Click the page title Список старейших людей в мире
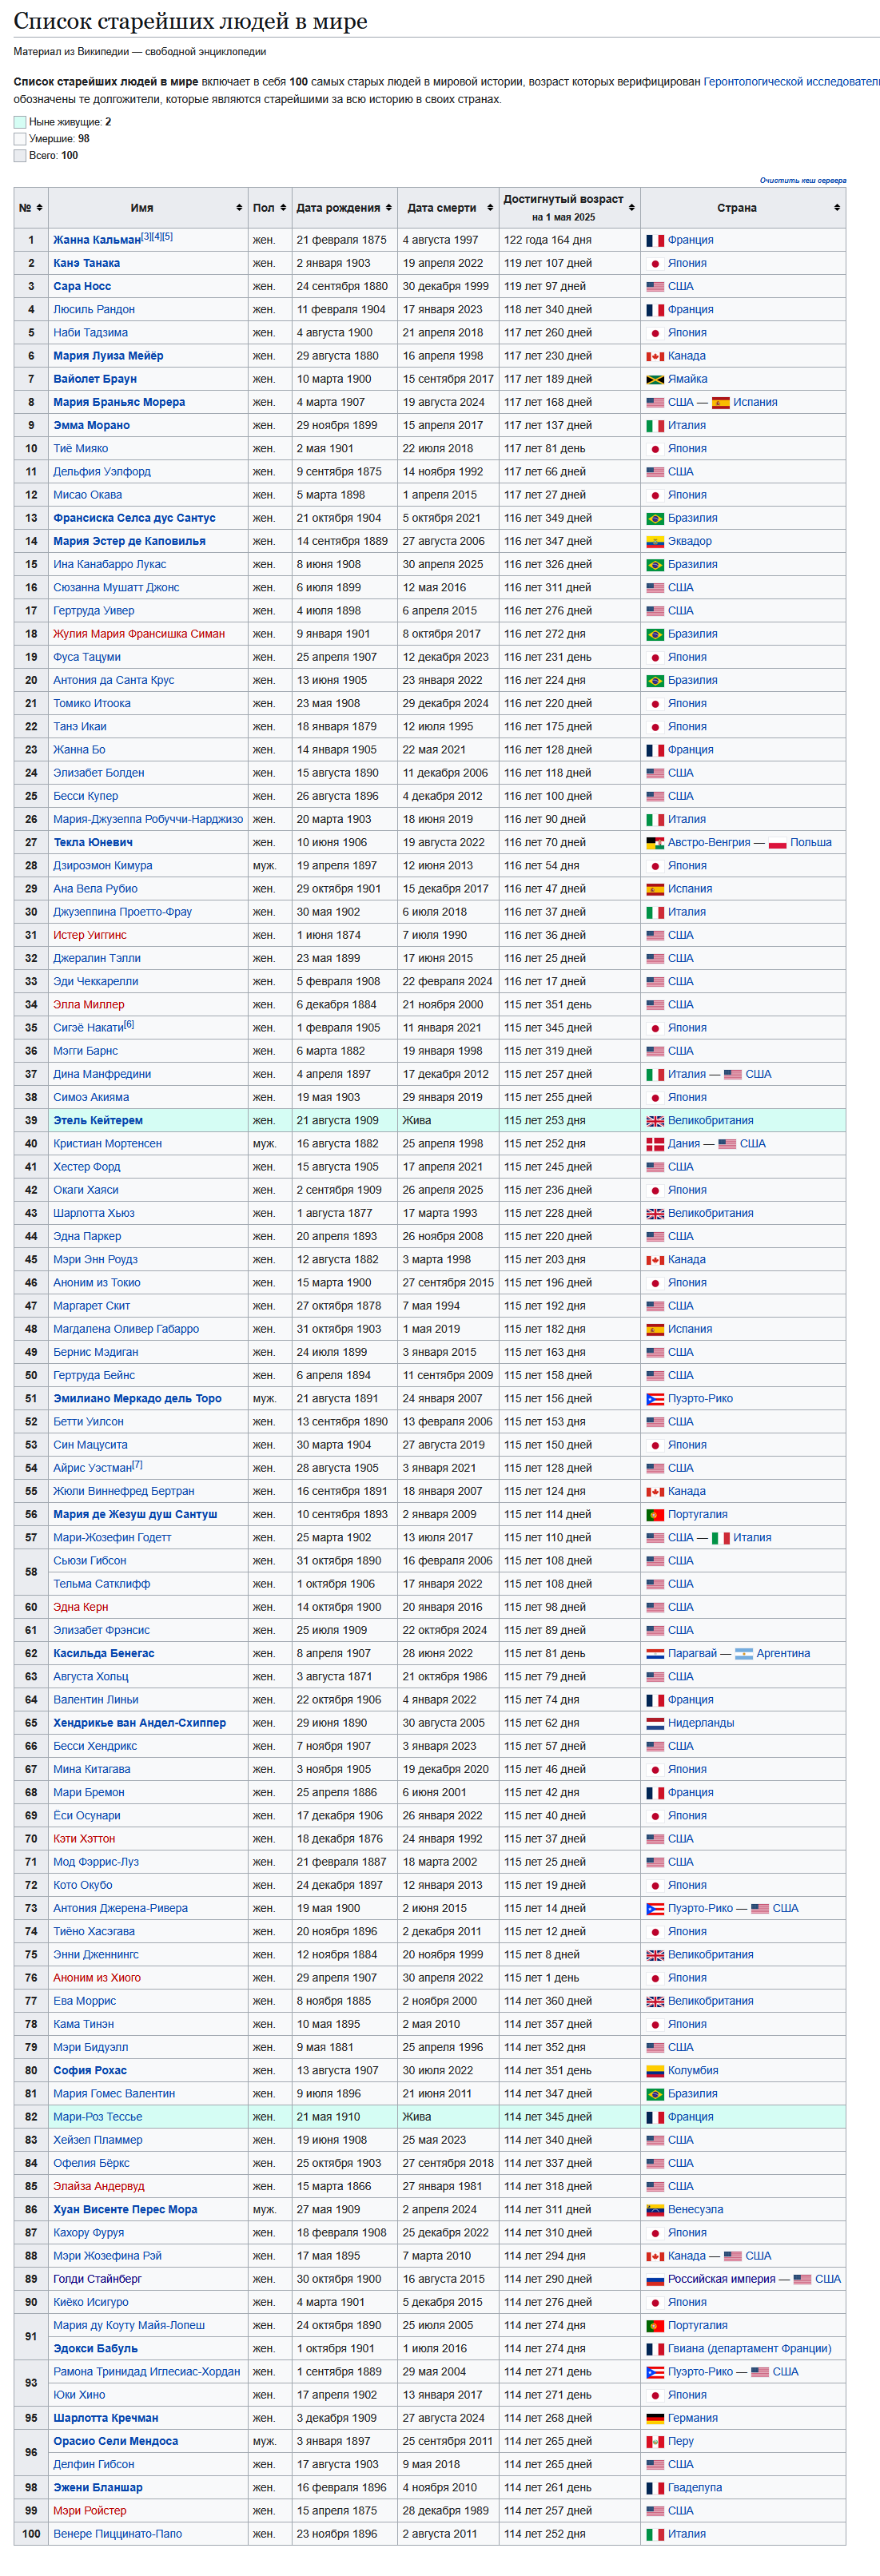The height and width of the screenshot is (2576, 880). click(190, 21)
